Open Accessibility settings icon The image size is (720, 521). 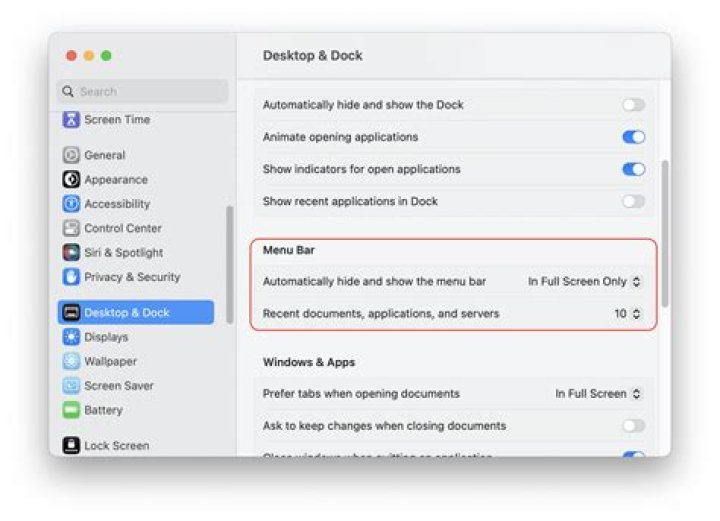tap(71, 204)
